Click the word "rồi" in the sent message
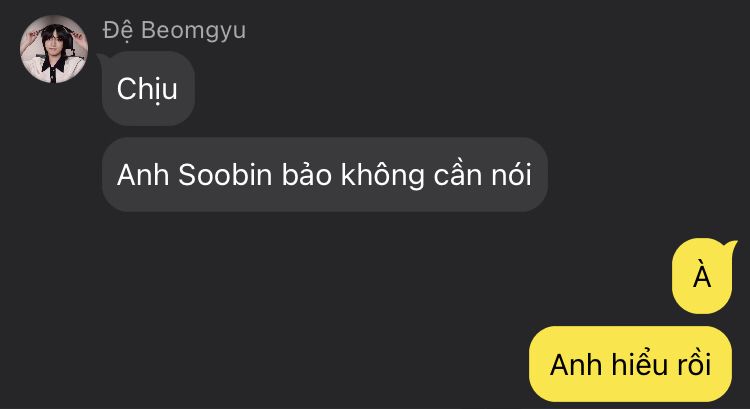750x409 pixels. point(693,364)
